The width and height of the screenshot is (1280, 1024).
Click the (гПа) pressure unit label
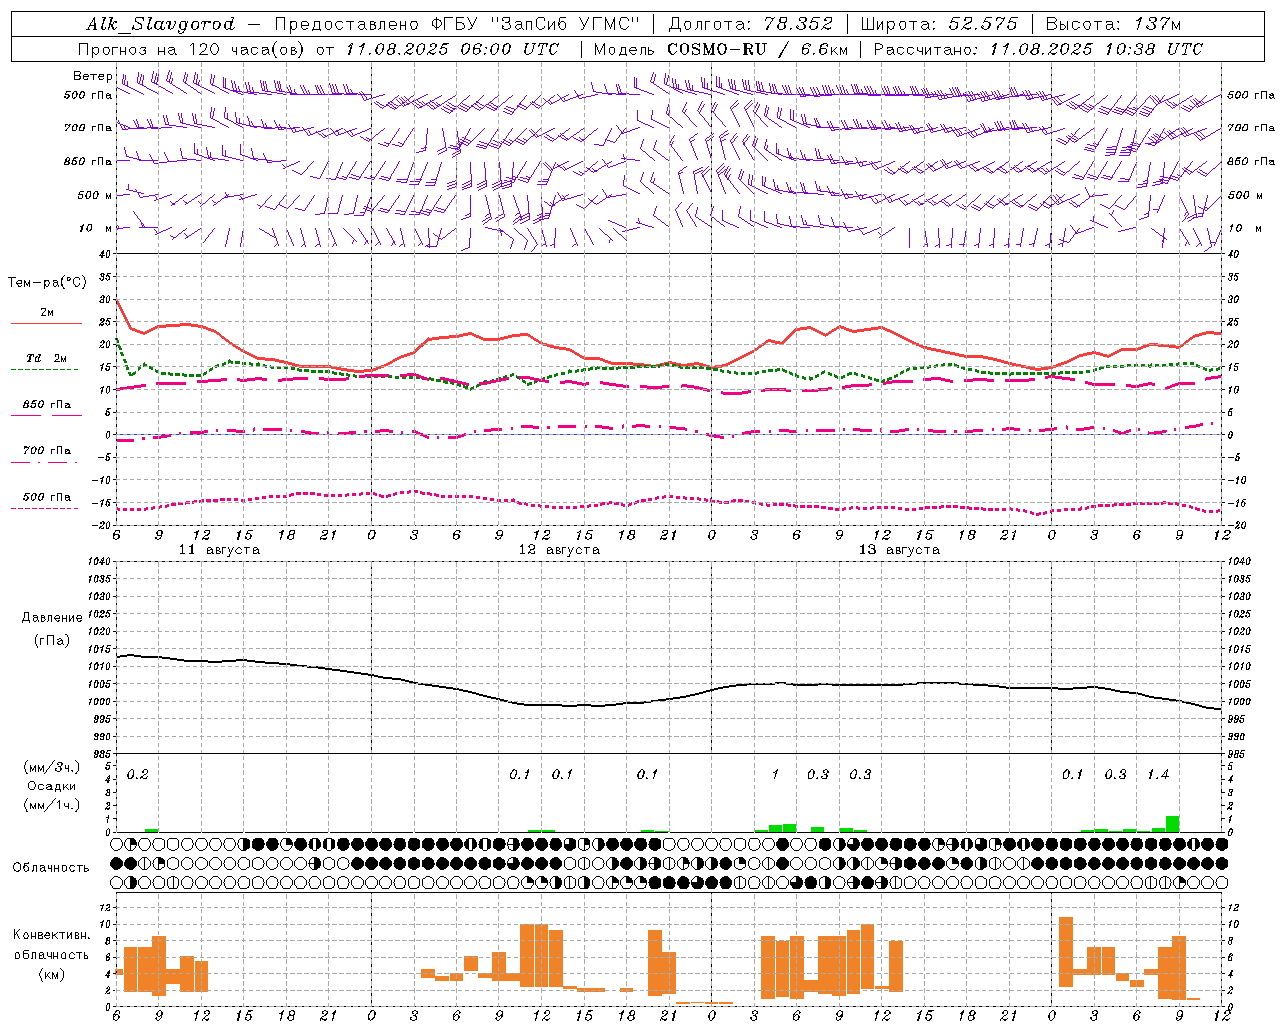51,641
